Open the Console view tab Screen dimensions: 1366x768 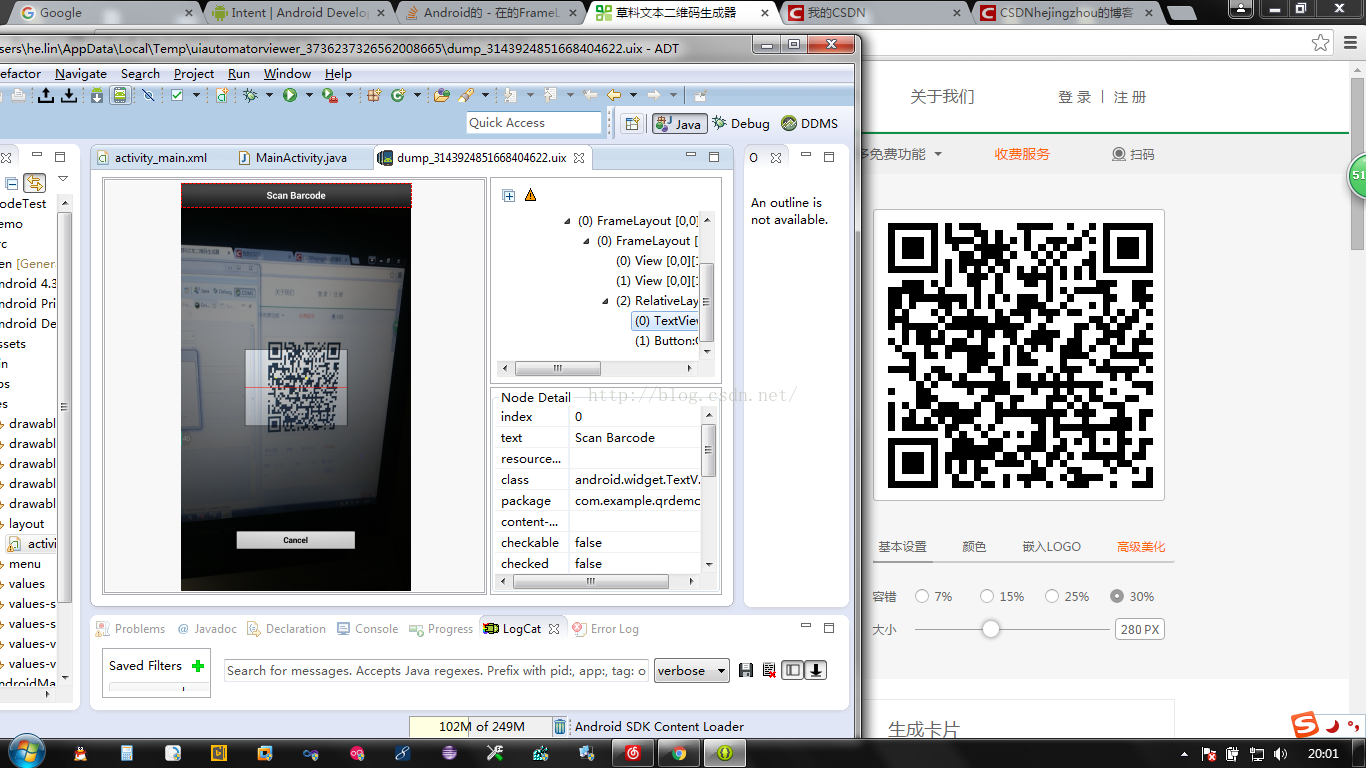(x=368, y=629)
